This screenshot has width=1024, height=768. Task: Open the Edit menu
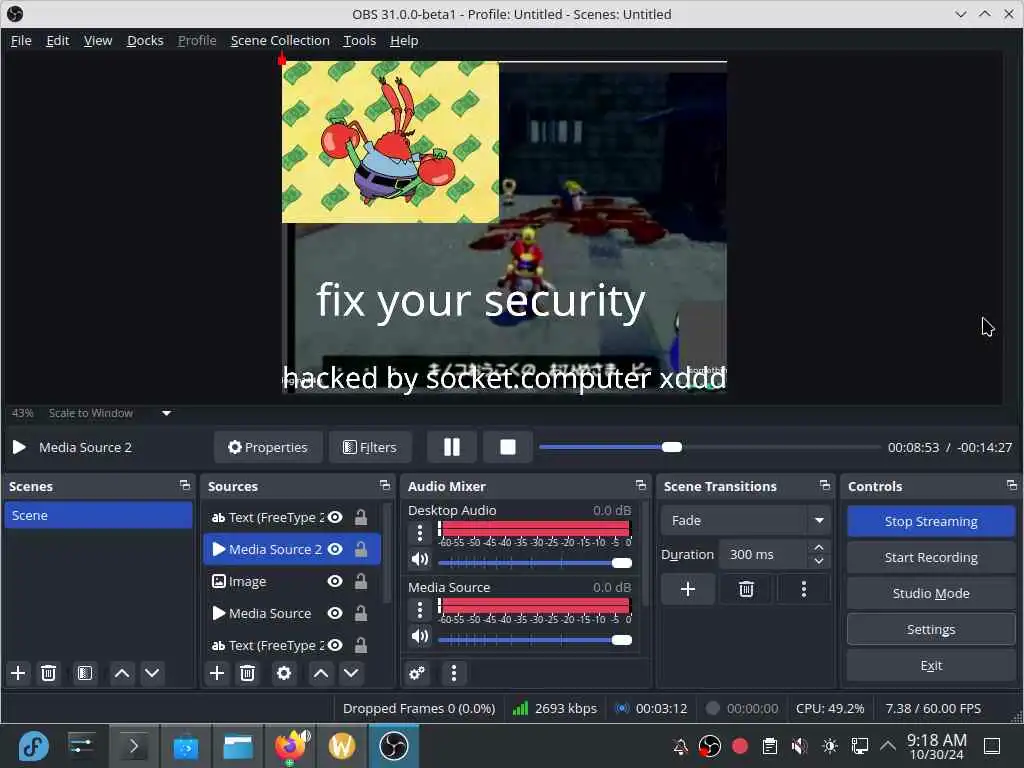click(x=57, y=40)
